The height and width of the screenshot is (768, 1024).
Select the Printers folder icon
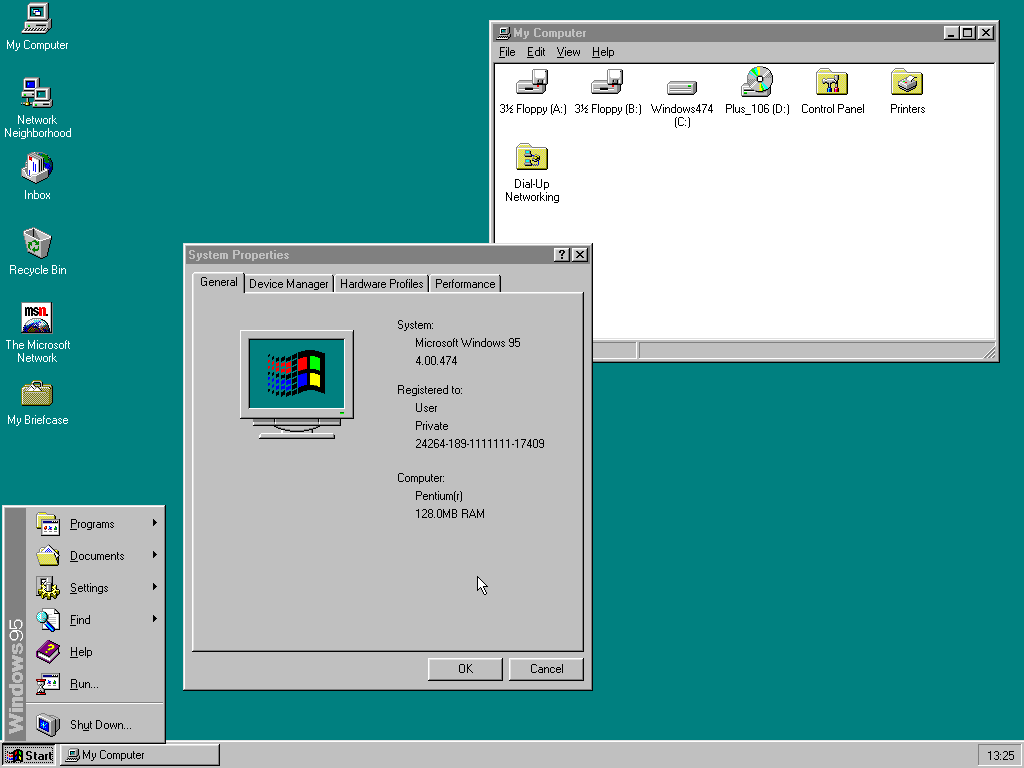[x=907, y=84]
